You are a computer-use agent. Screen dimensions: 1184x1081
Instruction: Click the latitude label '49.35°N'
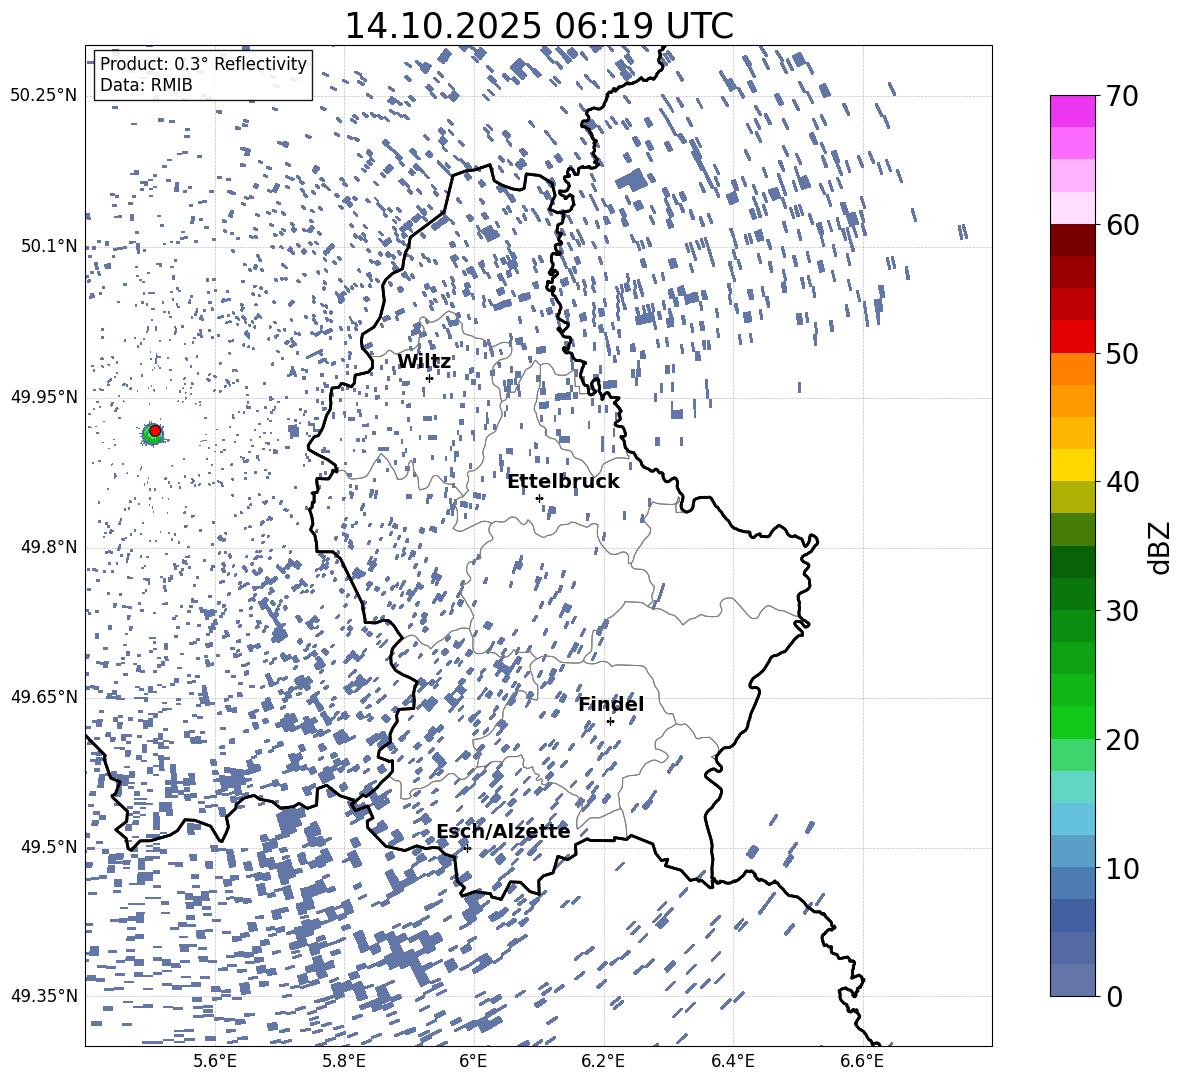point(43,996)
